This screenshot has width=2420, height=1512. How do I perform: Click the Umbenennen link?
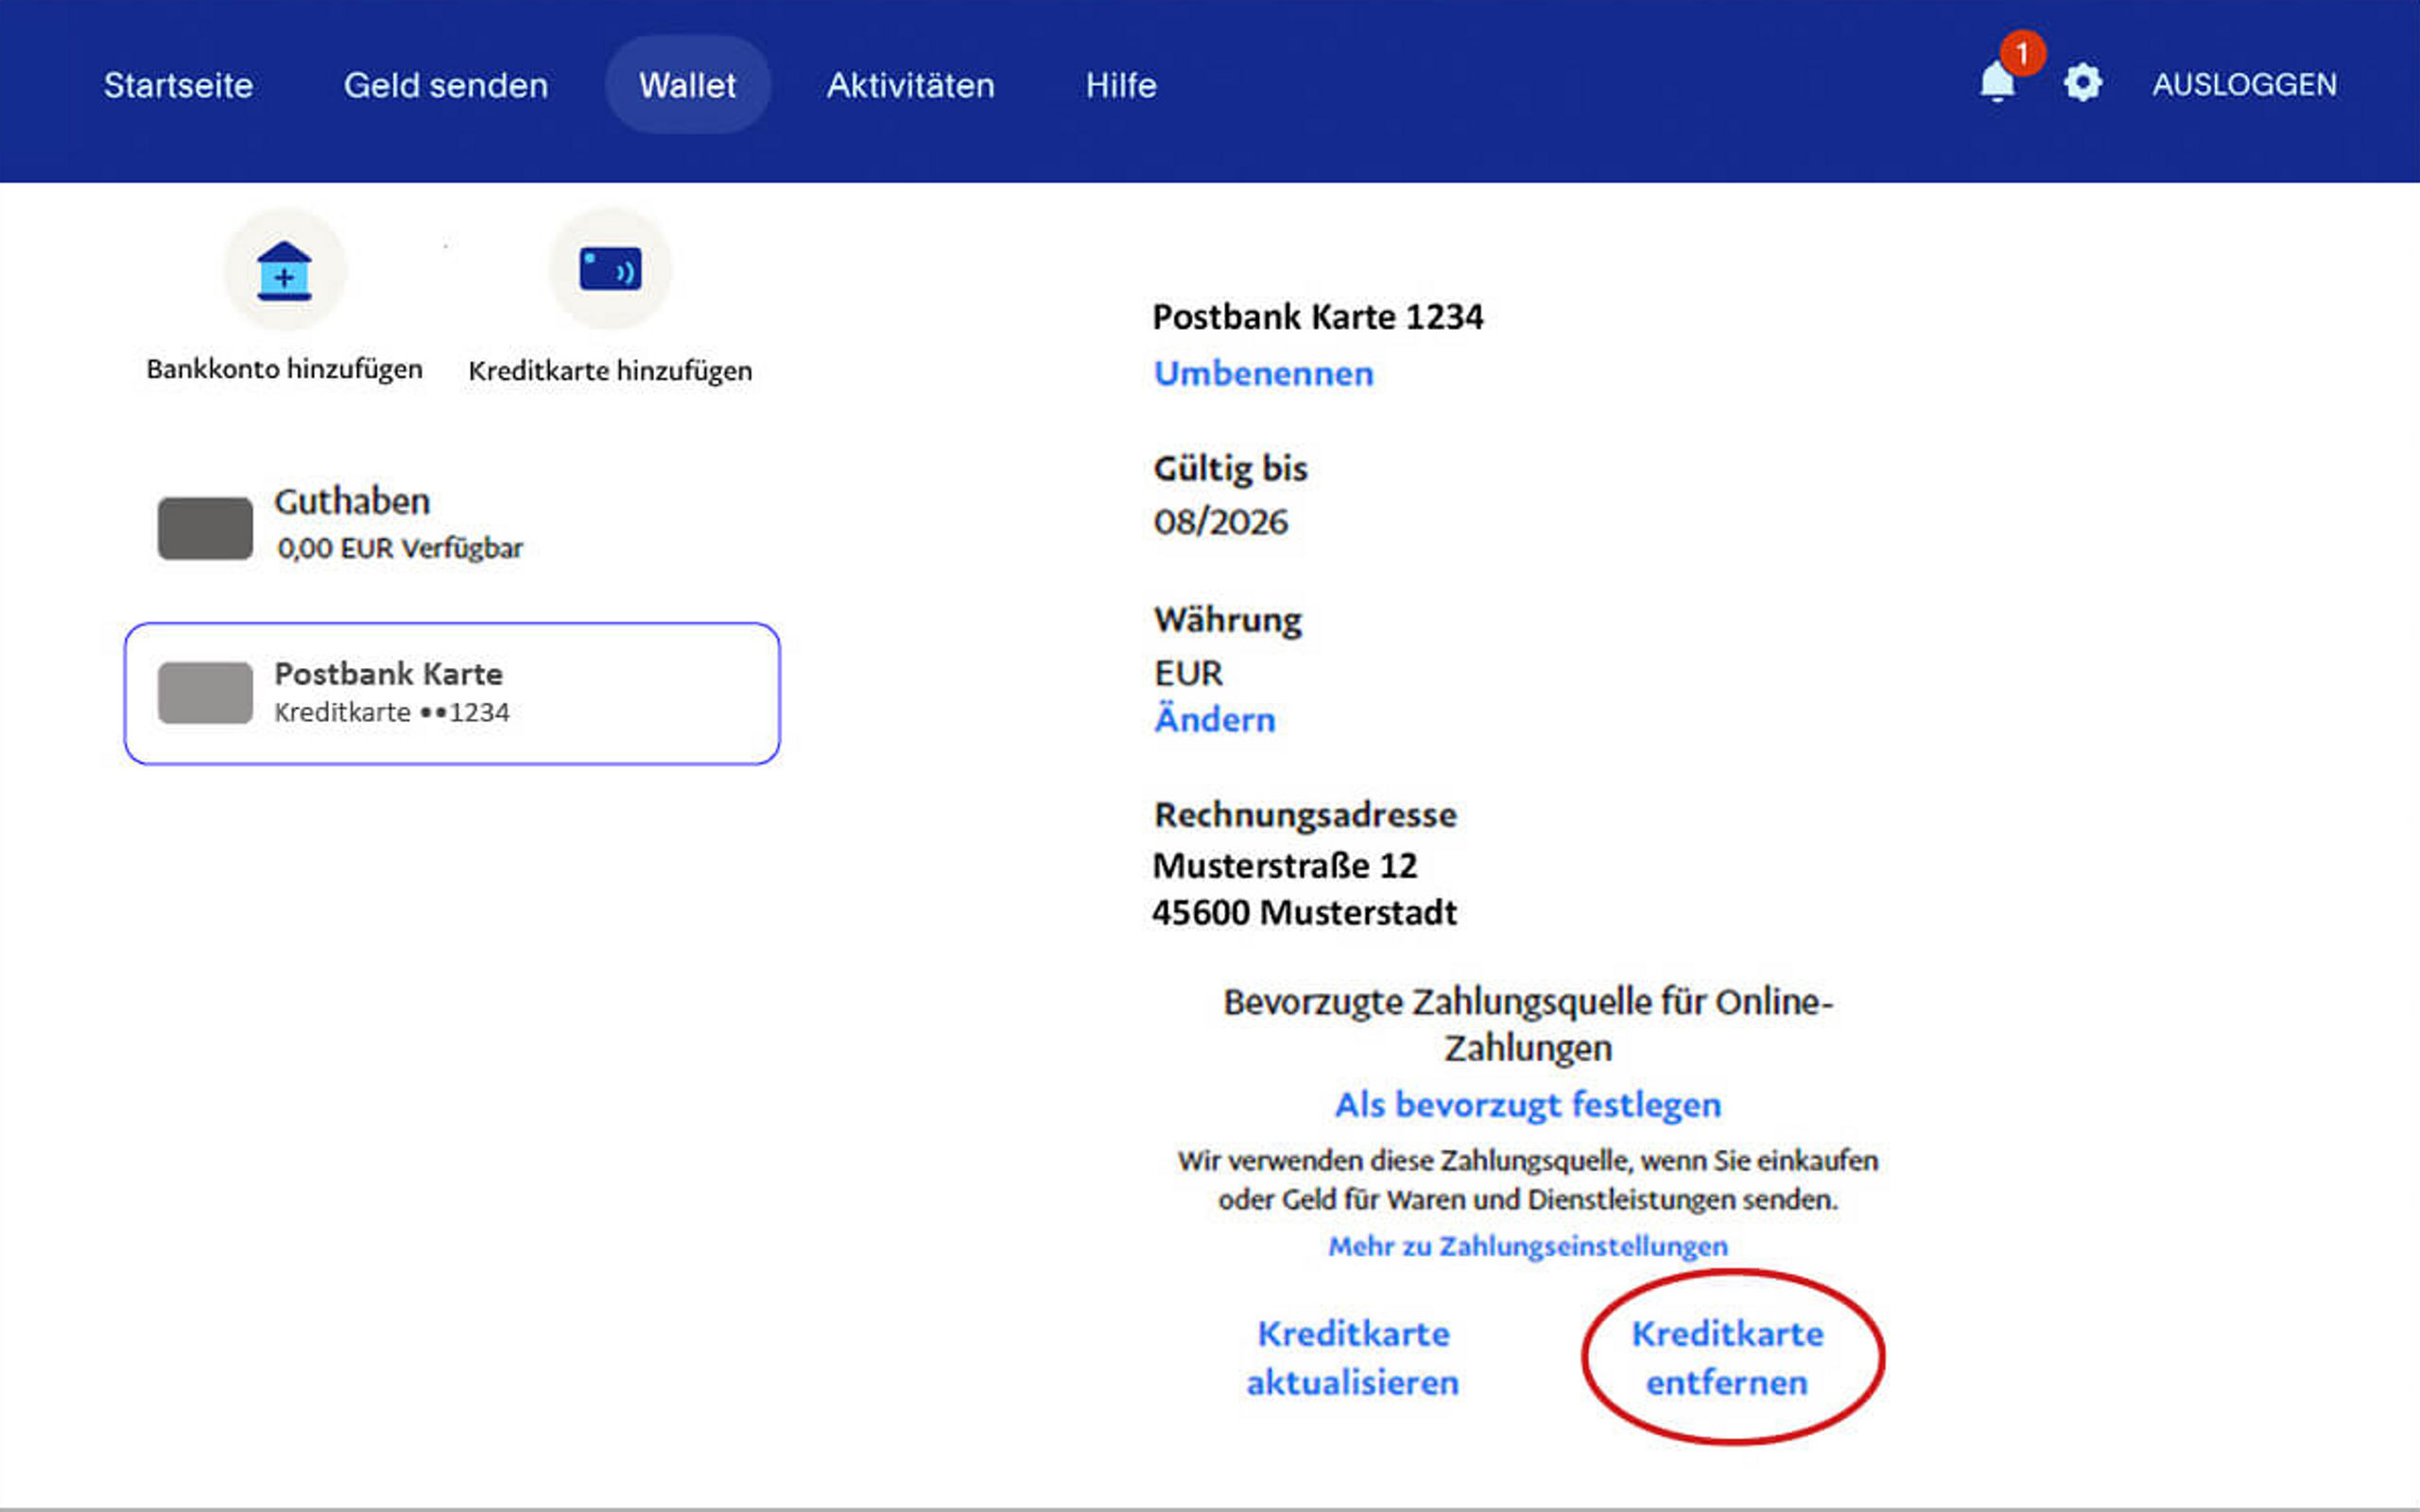(1263, 374)
